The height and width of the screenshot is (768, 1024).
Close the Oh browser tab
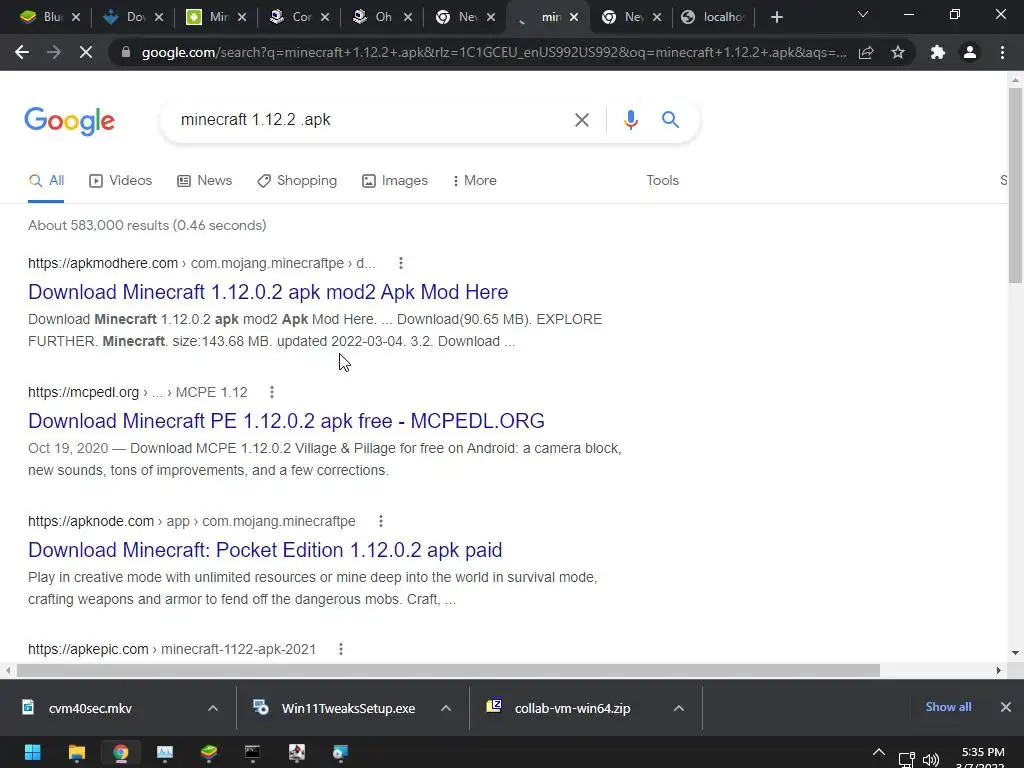point(408,17)
